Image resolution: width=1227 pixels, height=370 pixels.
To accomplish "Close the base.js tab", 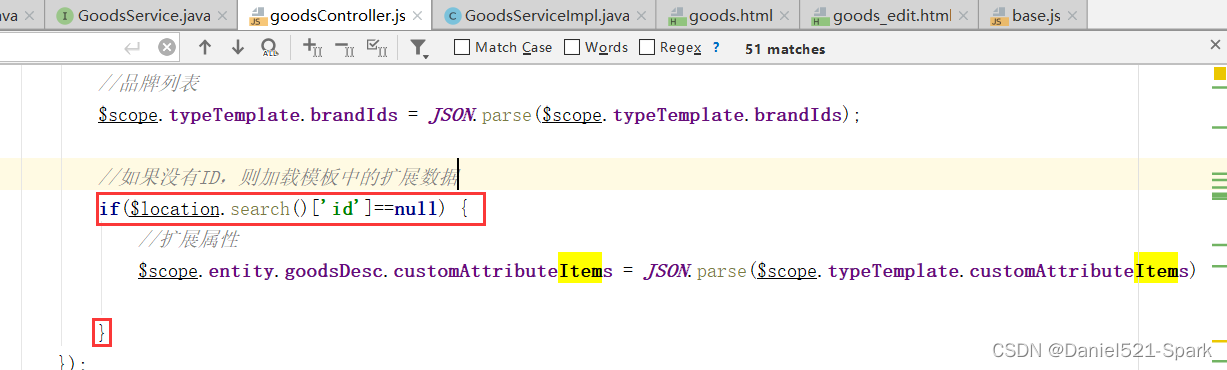I will pos(1073,16).
